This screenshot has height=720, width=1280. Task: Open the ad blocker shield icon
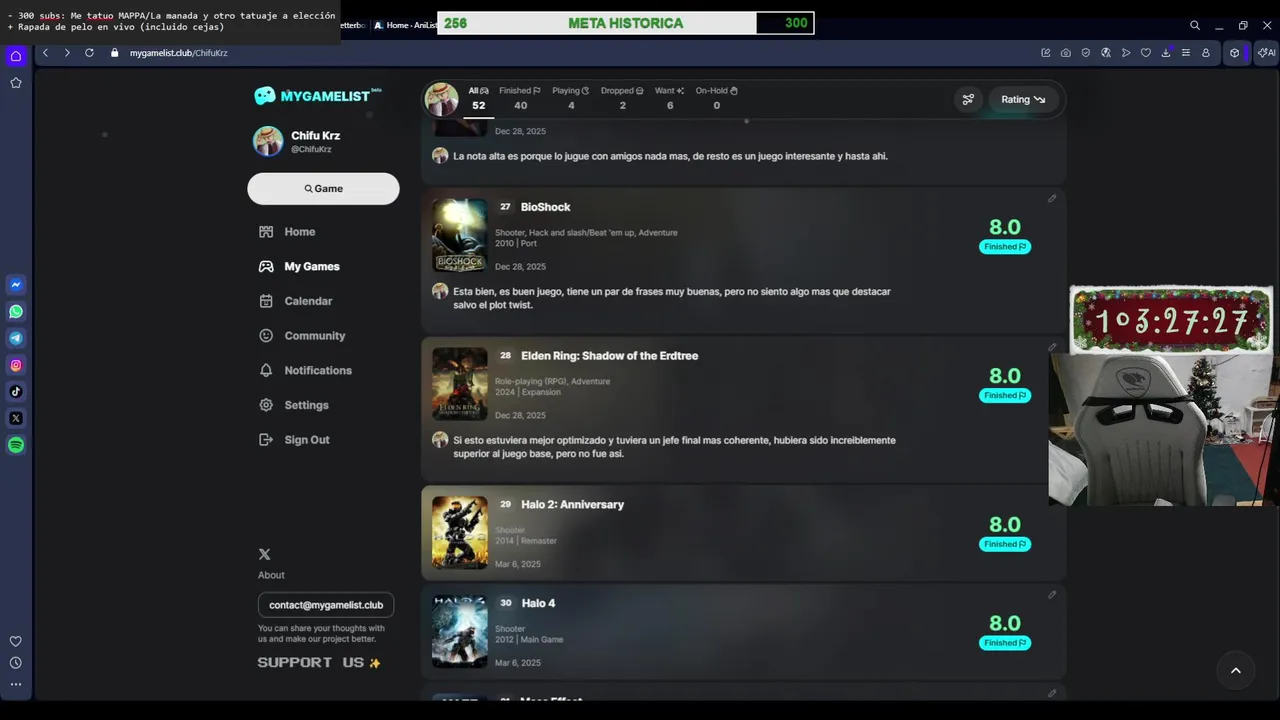tap(1086, 53)
